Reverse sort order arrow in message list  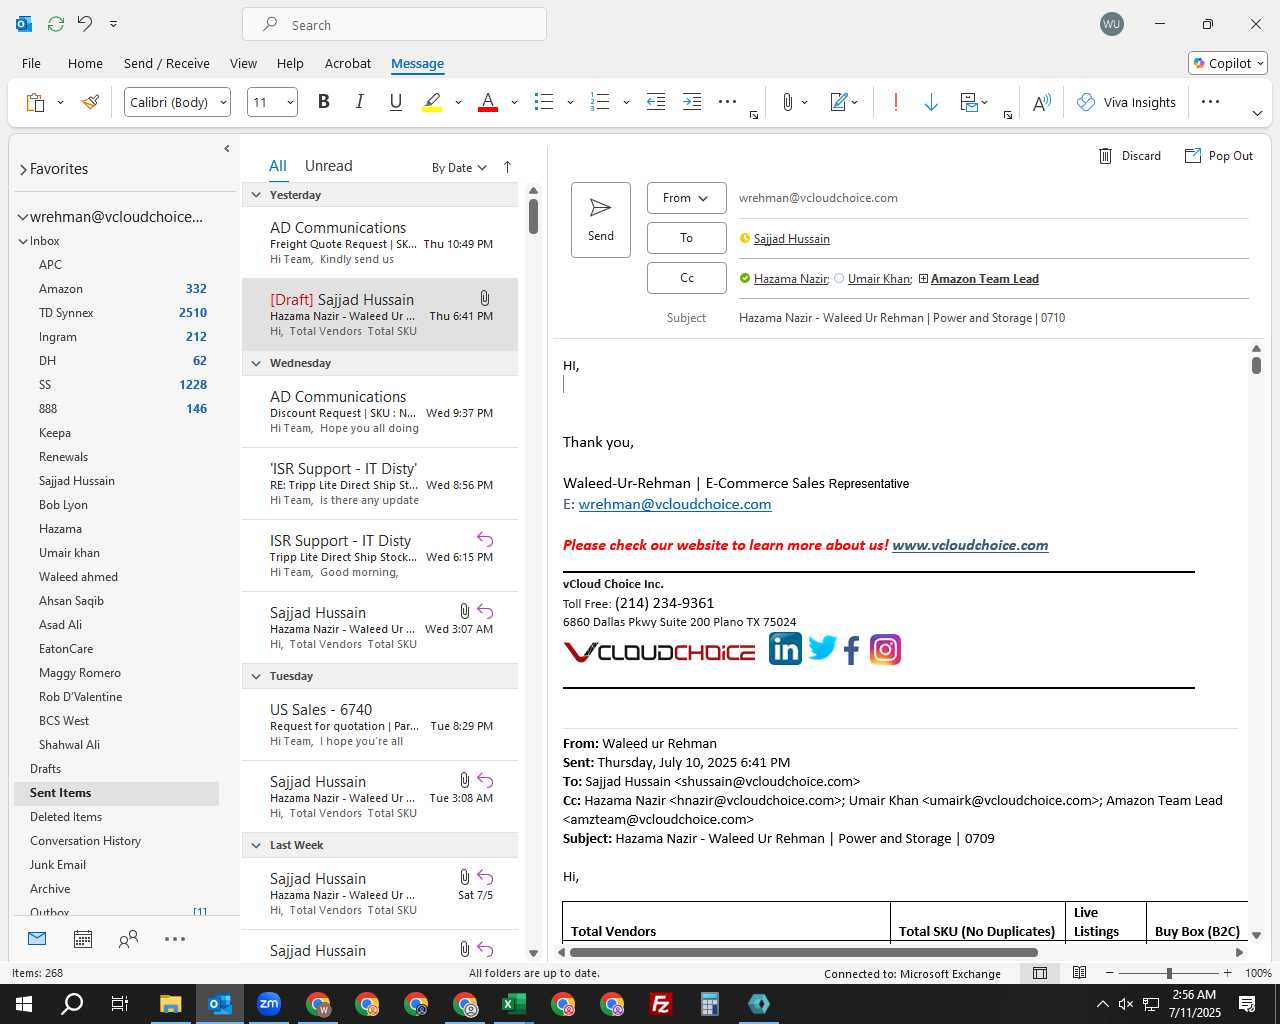[x=507, y=167]
